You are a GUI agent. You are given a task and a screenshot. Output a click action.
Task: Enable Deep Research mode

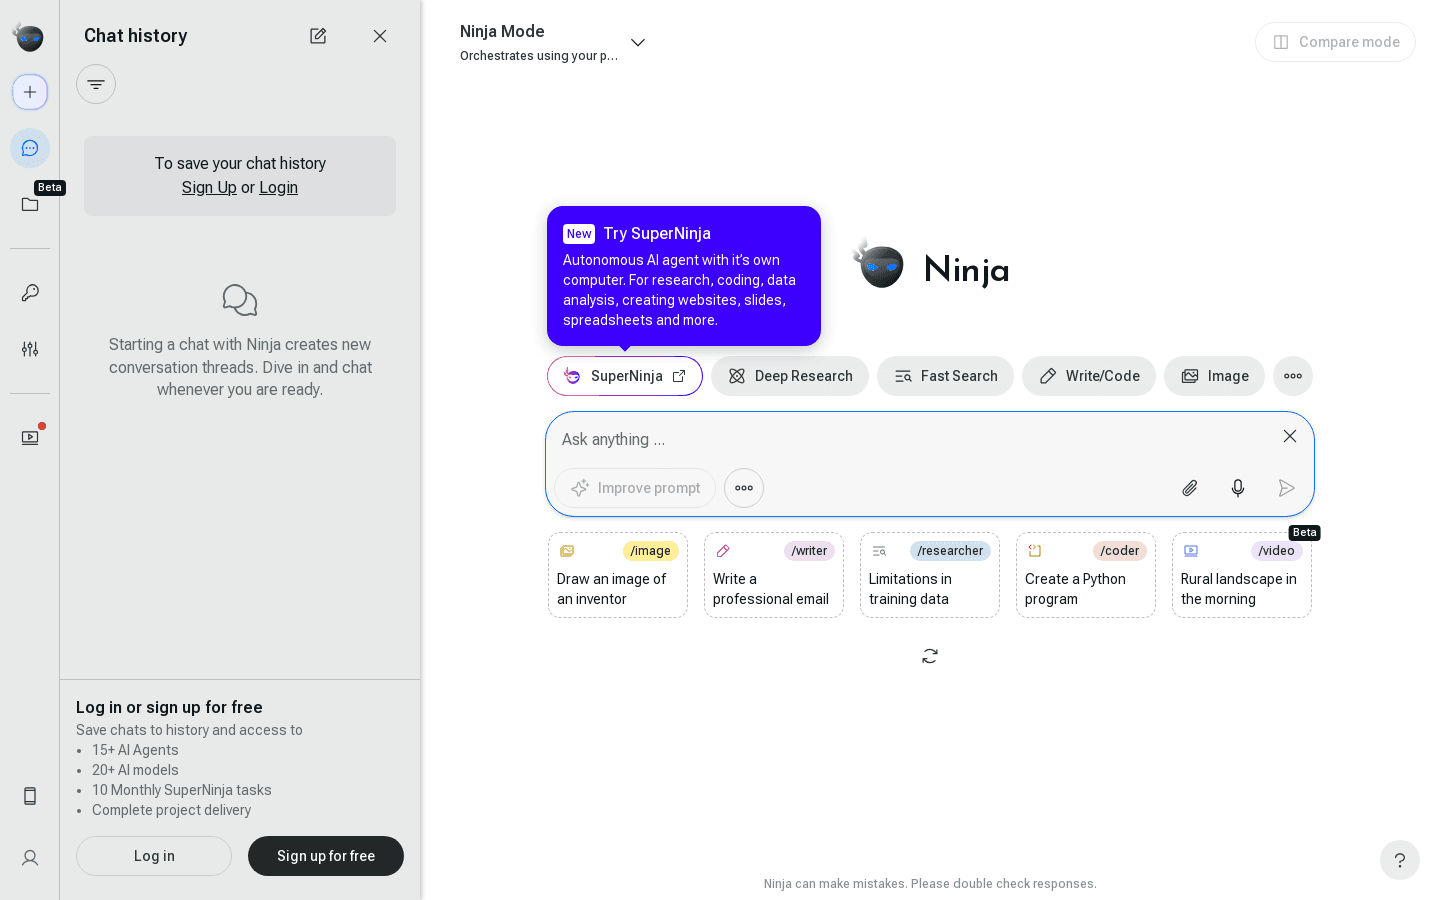tap(790, 376)
